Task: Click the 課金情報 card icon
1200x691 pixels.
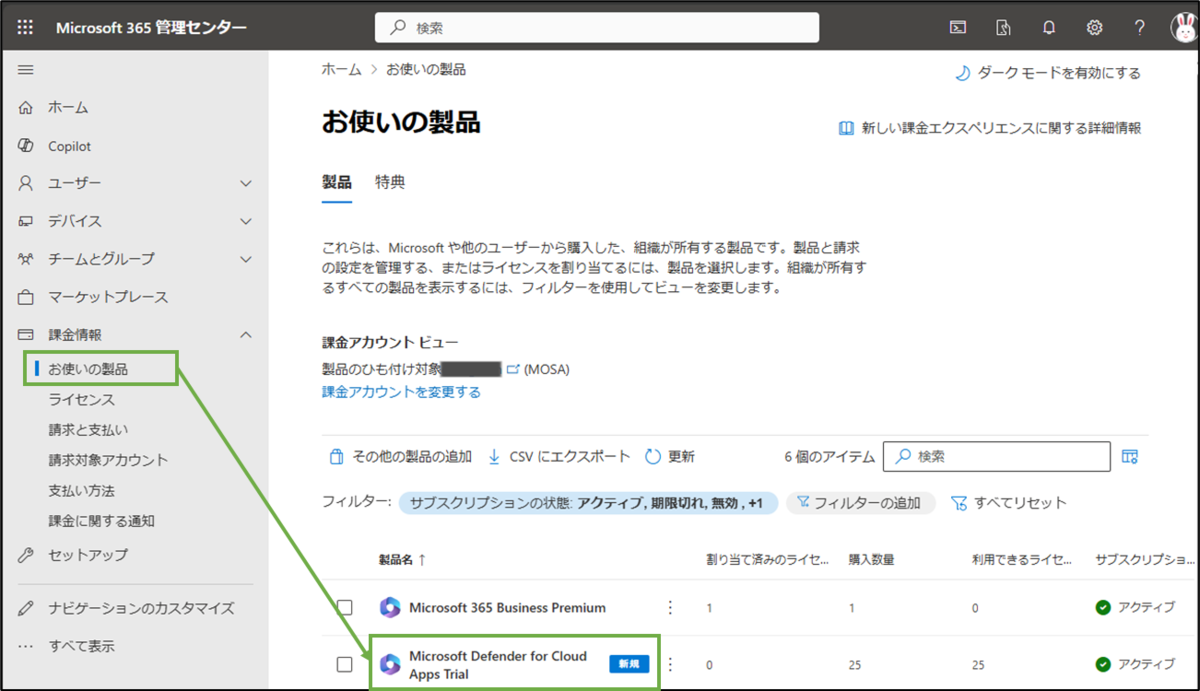Action: coord(26,335)
